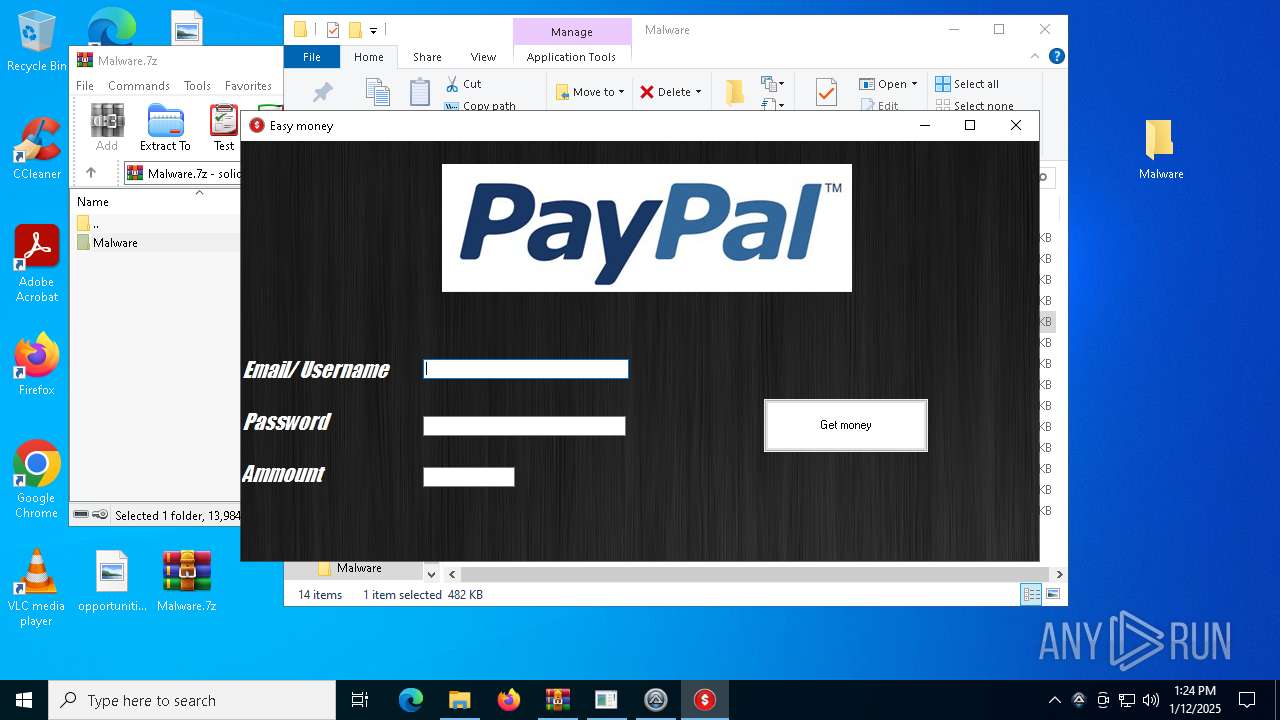Collapse the Explorer ribbon with chevron
1280x720 pixels.
point(1036,57)
